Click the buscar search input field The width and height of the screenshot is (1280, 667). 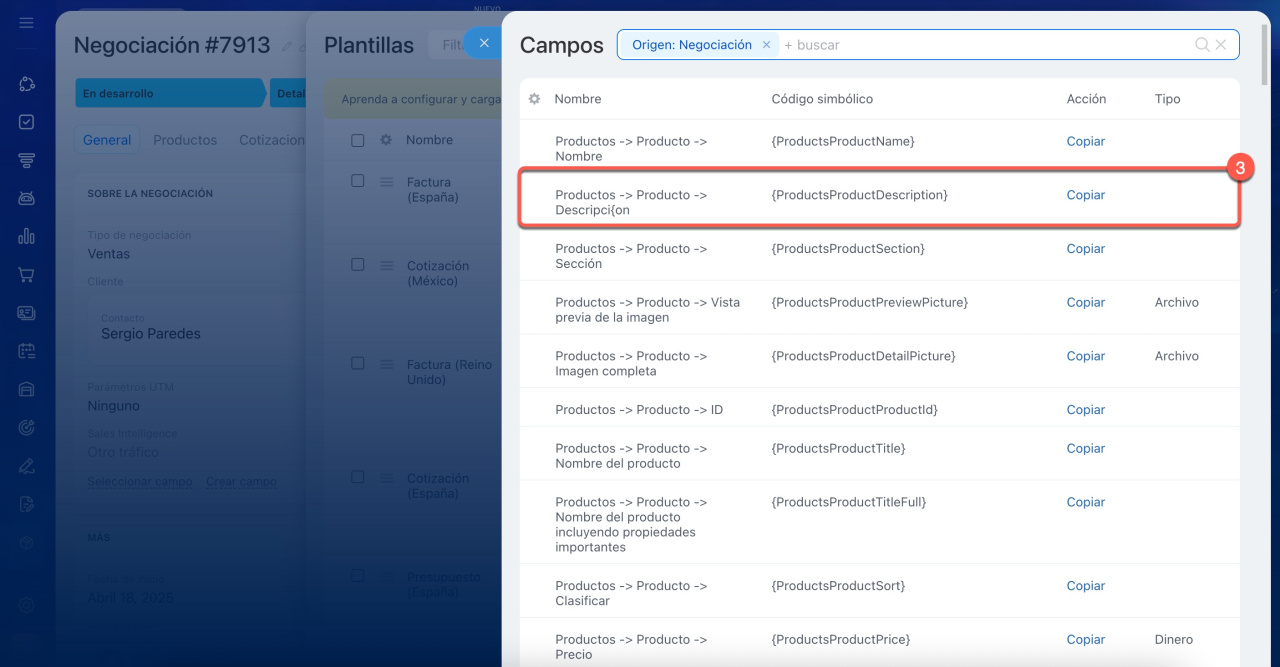pyautogui.click(x=980, y=45)
